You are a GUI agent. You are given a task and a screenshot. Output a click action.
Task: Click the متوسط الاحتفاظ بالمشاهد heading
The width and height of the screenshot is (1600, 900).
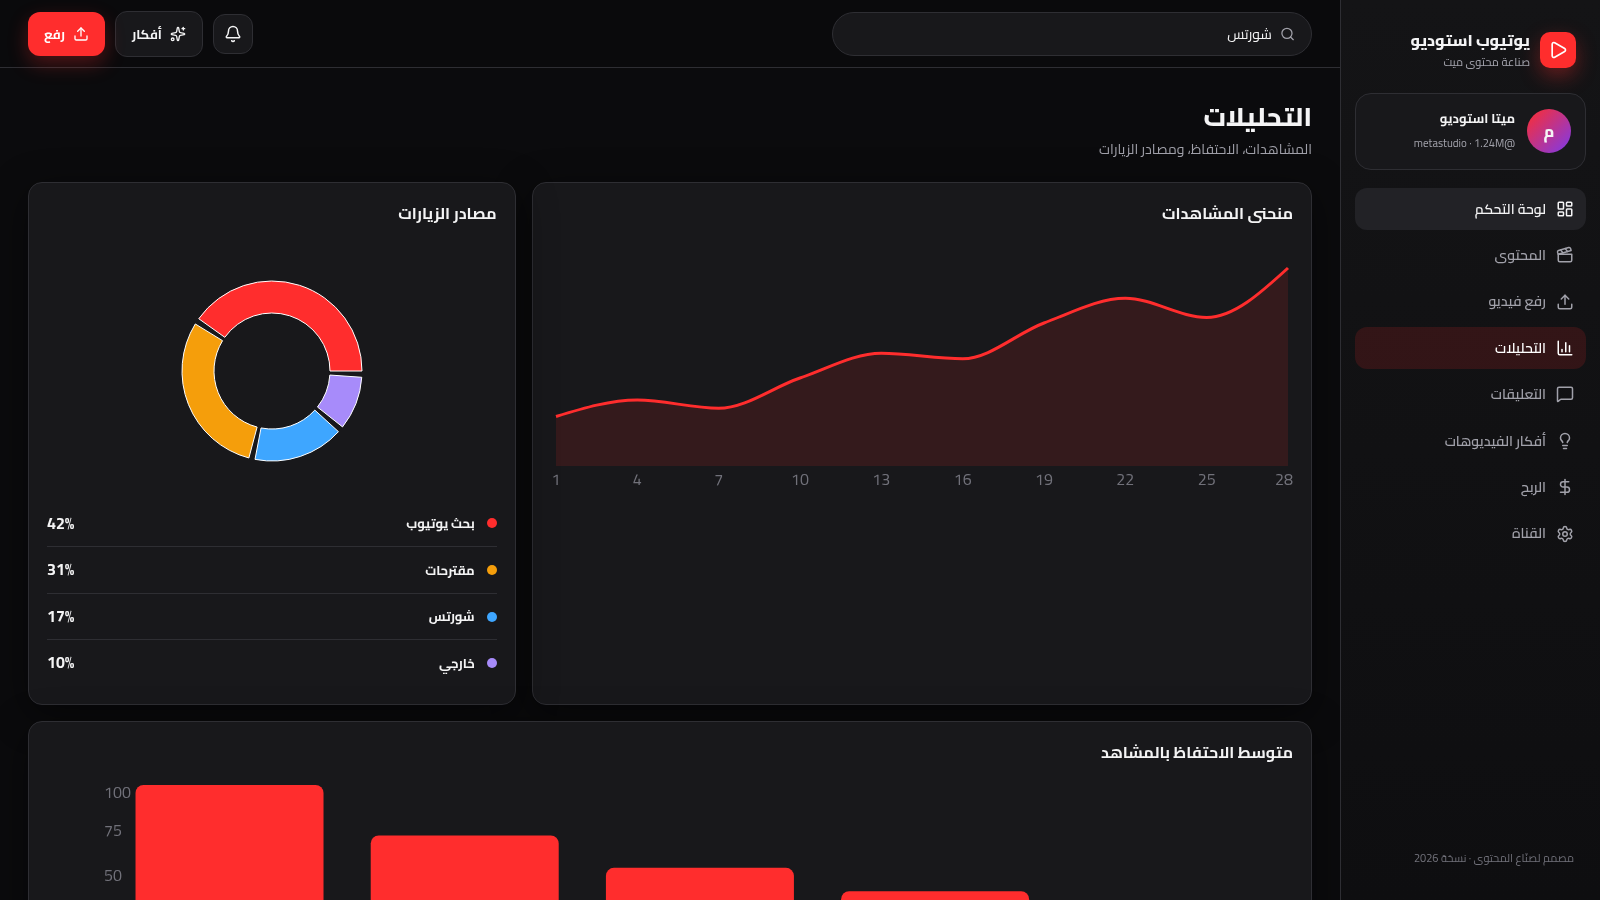coord(1196,753)
